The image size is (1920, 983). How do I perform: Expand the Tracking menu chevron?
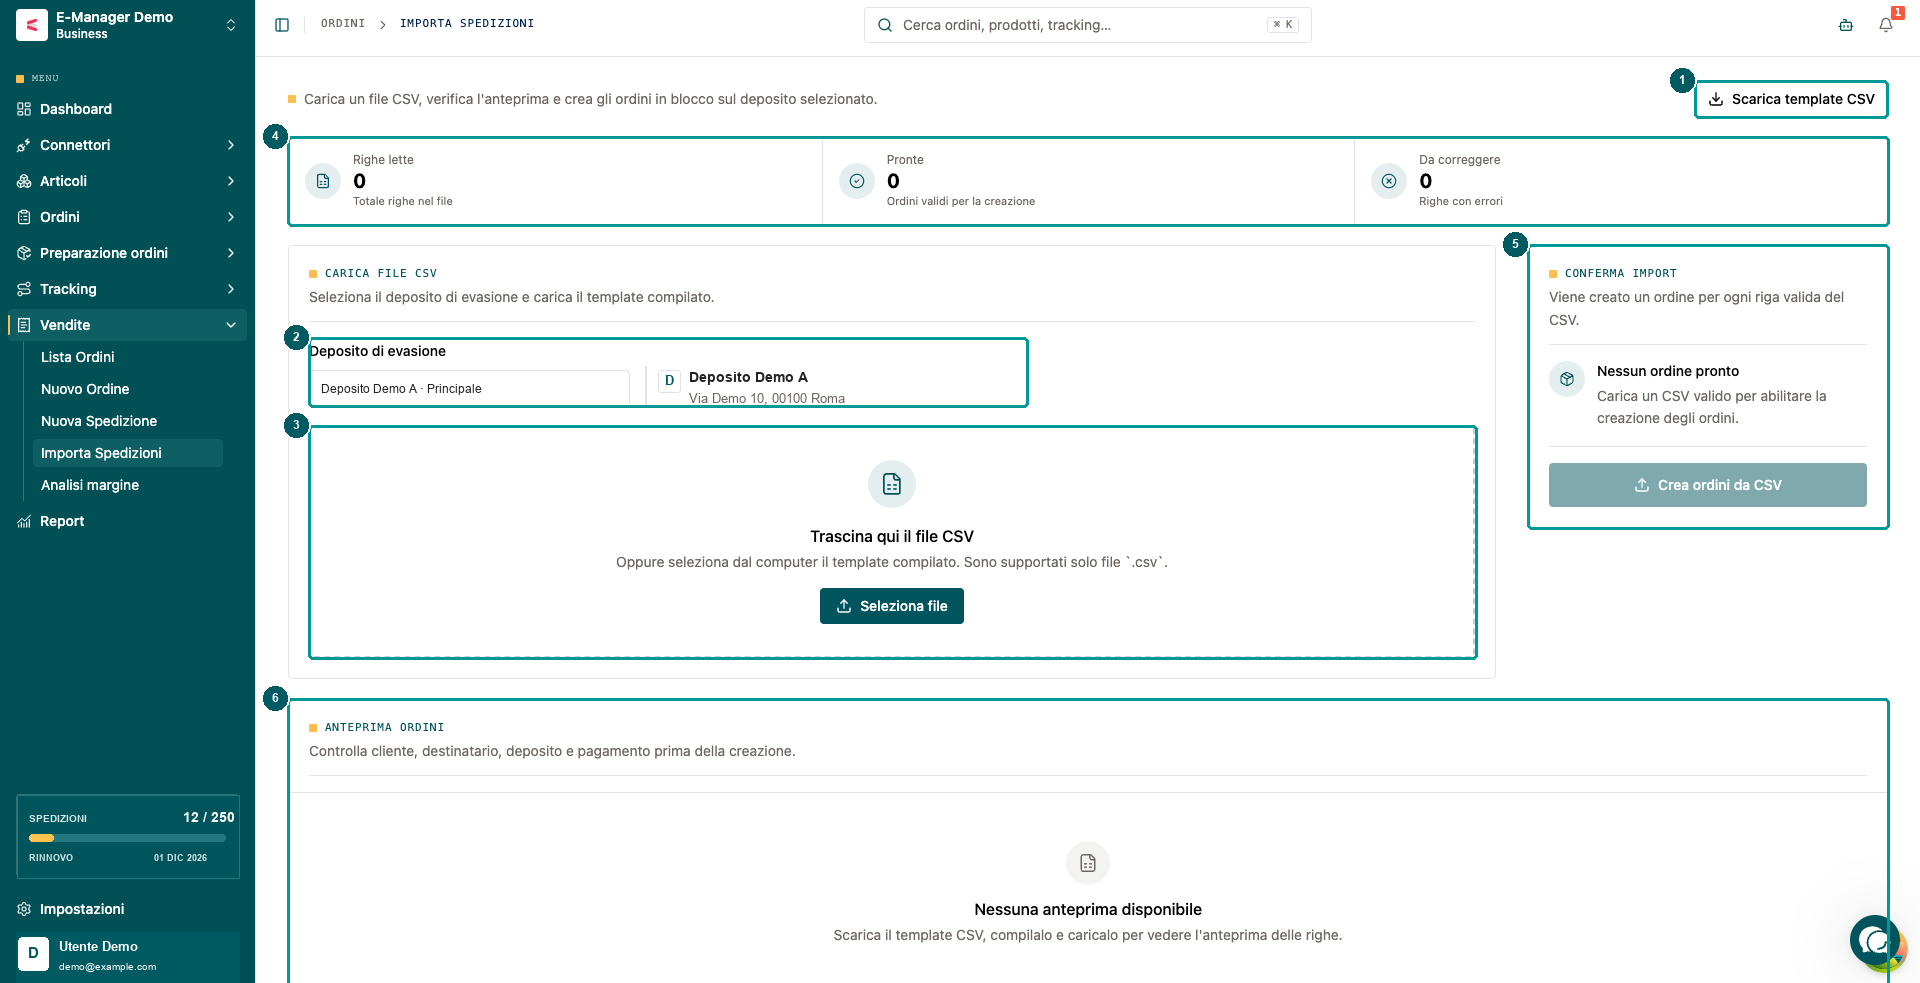click(231, 289)
